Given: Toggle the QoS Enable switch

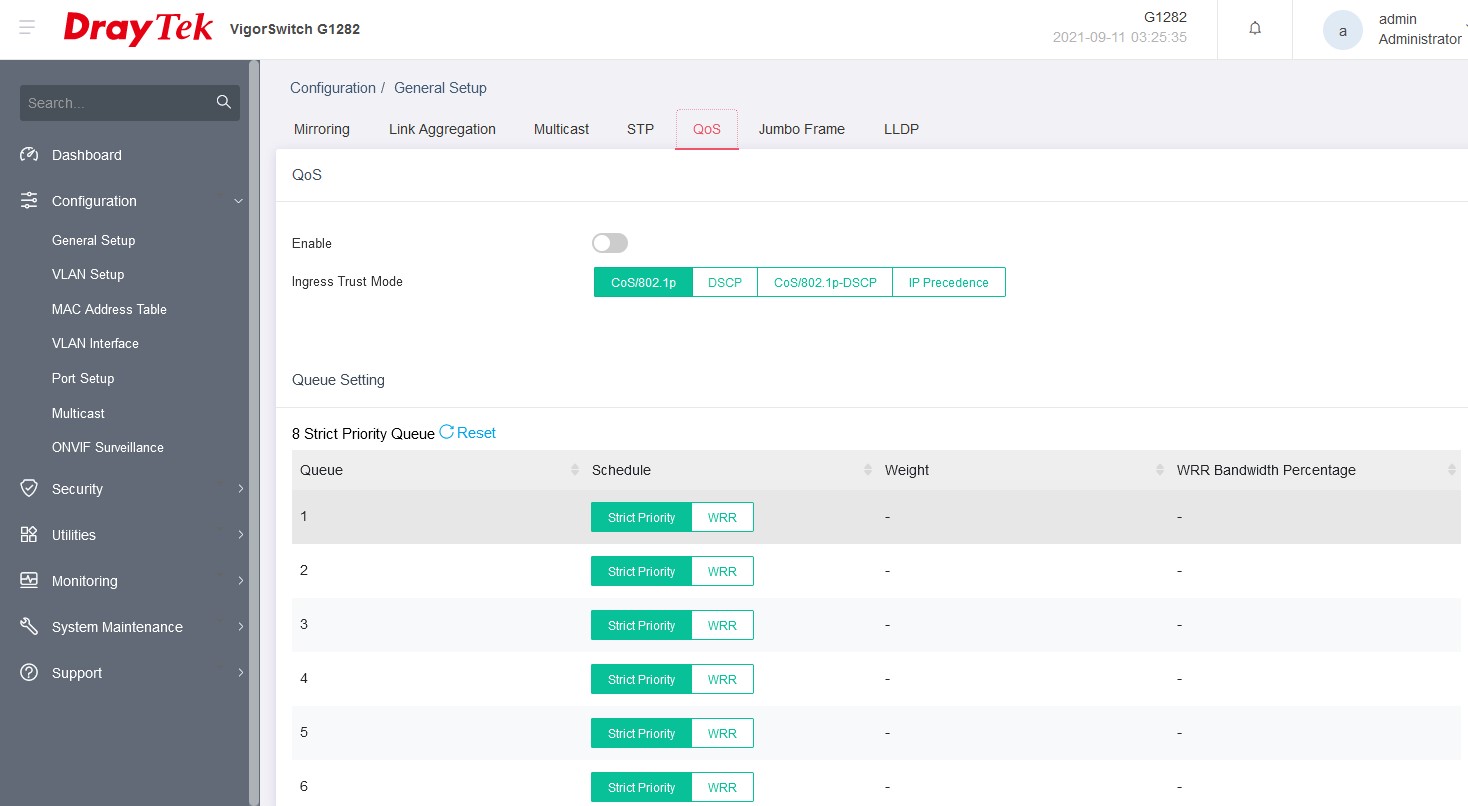Looking at the screenshot, I should (x=609, y=243).
